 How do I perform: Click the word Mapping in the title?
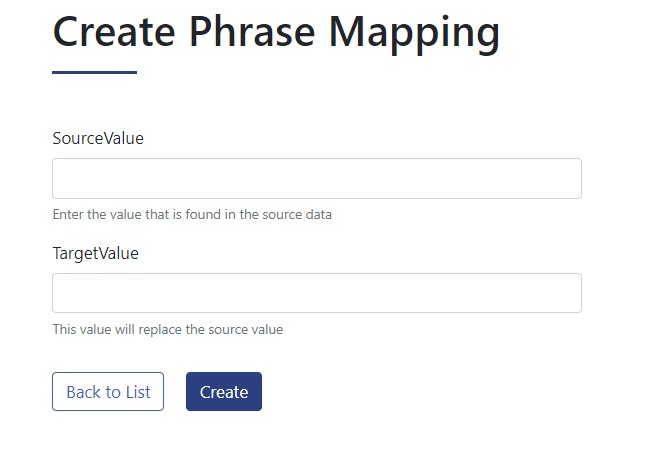pyautogui.click(x=414, y=32)
